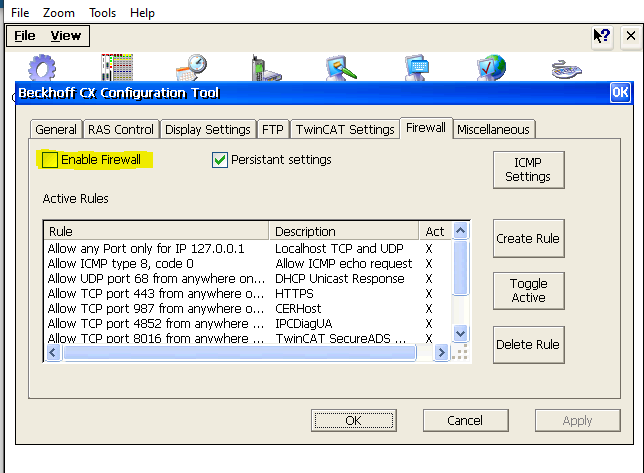This screenshot has width=644, height=473.
Task: Confirm with the bottom OK button
Action: [x=354, y=420]
